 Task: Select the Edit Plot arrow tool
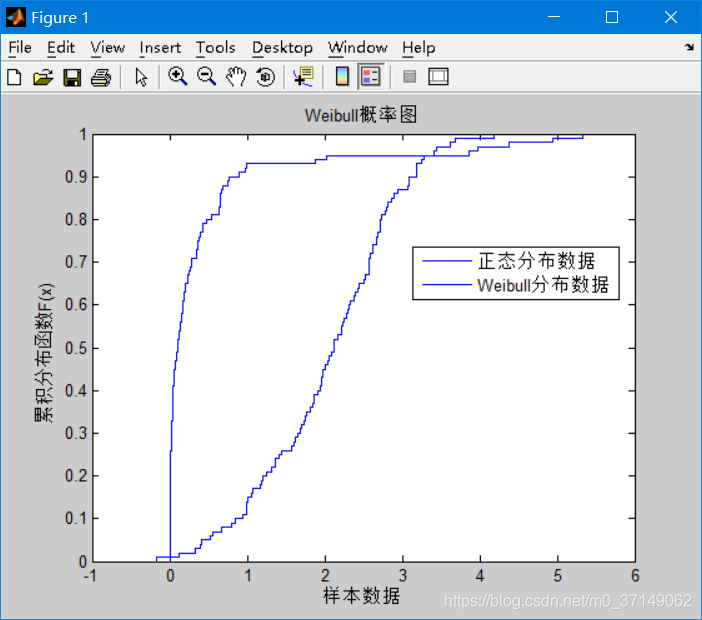click(x=141, y=77)
